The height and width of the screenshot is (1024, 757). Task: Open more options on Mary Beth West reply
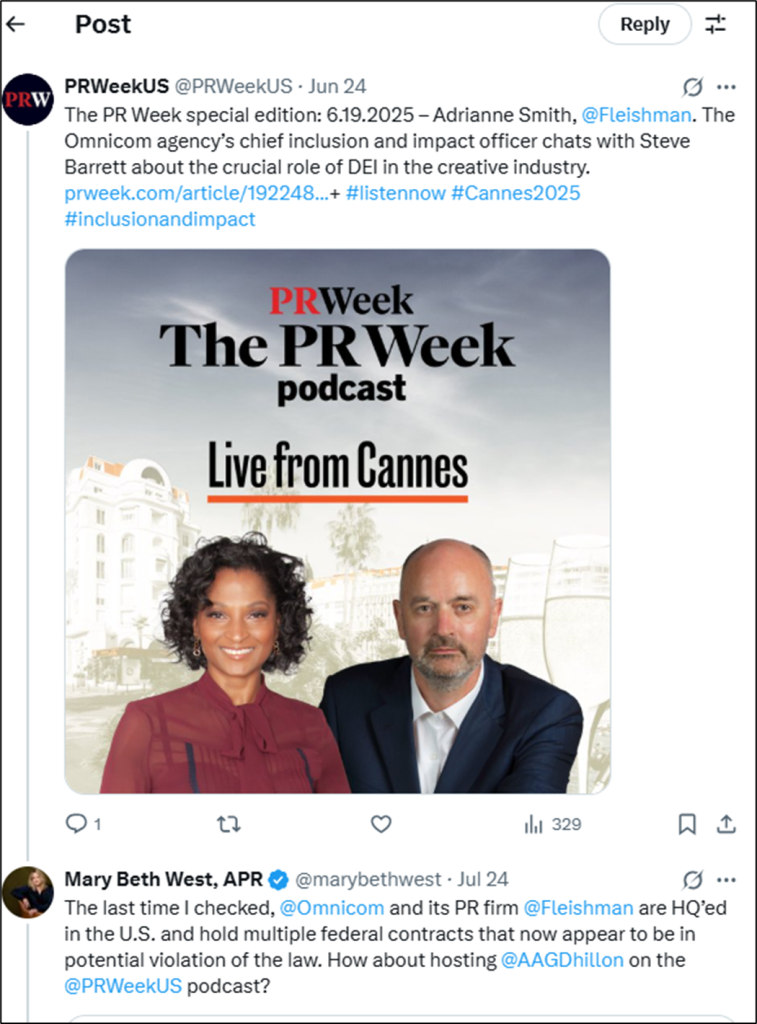point(726,880)
